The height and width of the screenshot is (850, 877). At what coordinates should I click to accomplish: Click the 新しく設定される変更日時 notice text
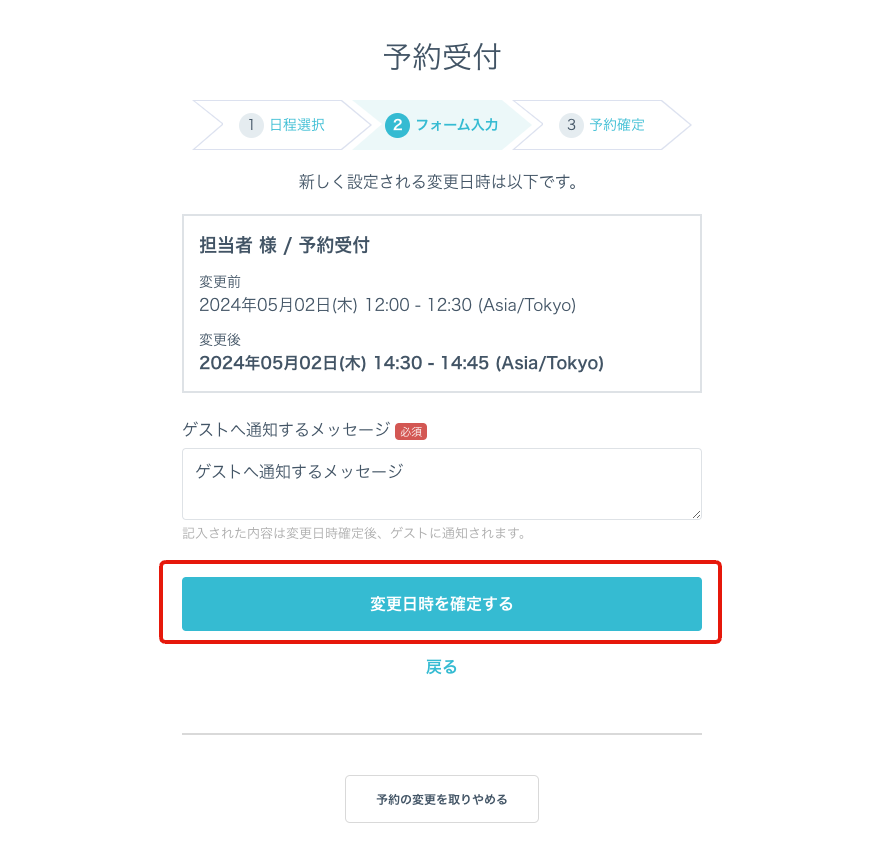[438, 182]
